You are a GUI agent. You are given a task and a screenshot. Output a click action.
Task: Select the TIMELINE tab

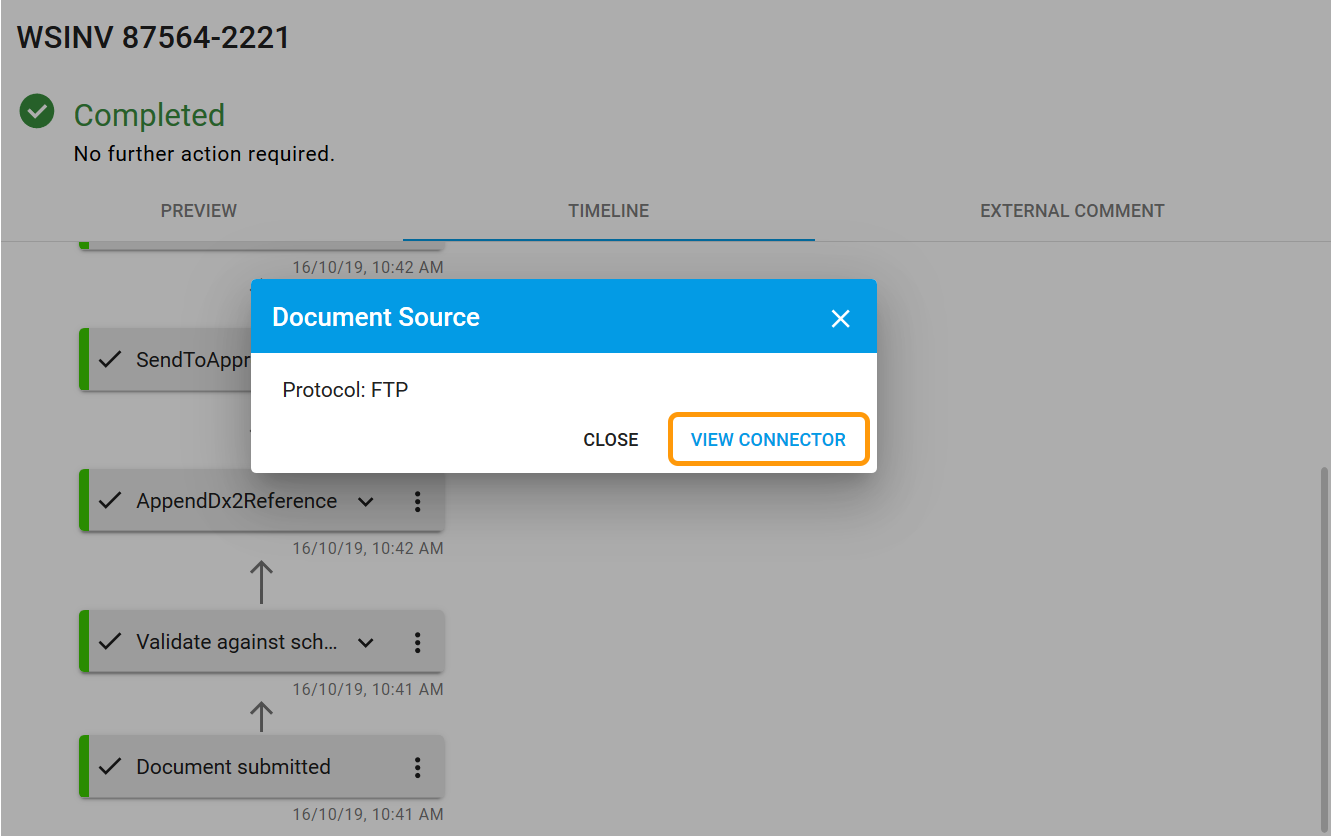(x=608, y=211)
